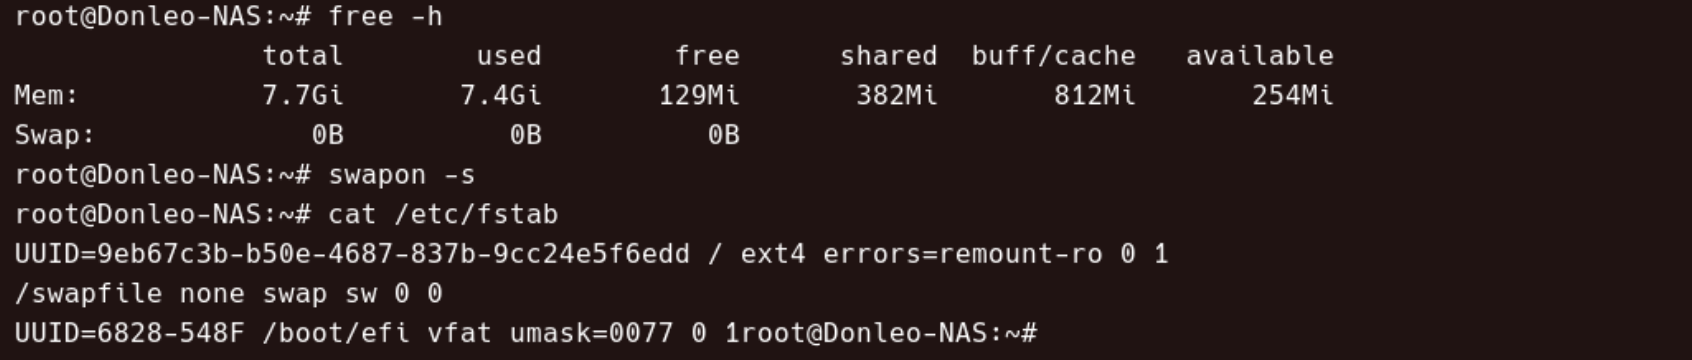The width and height of the screenshot is (1692, 360).
Task: Click the ext4 root UUID string
Action: click(352, 254)
